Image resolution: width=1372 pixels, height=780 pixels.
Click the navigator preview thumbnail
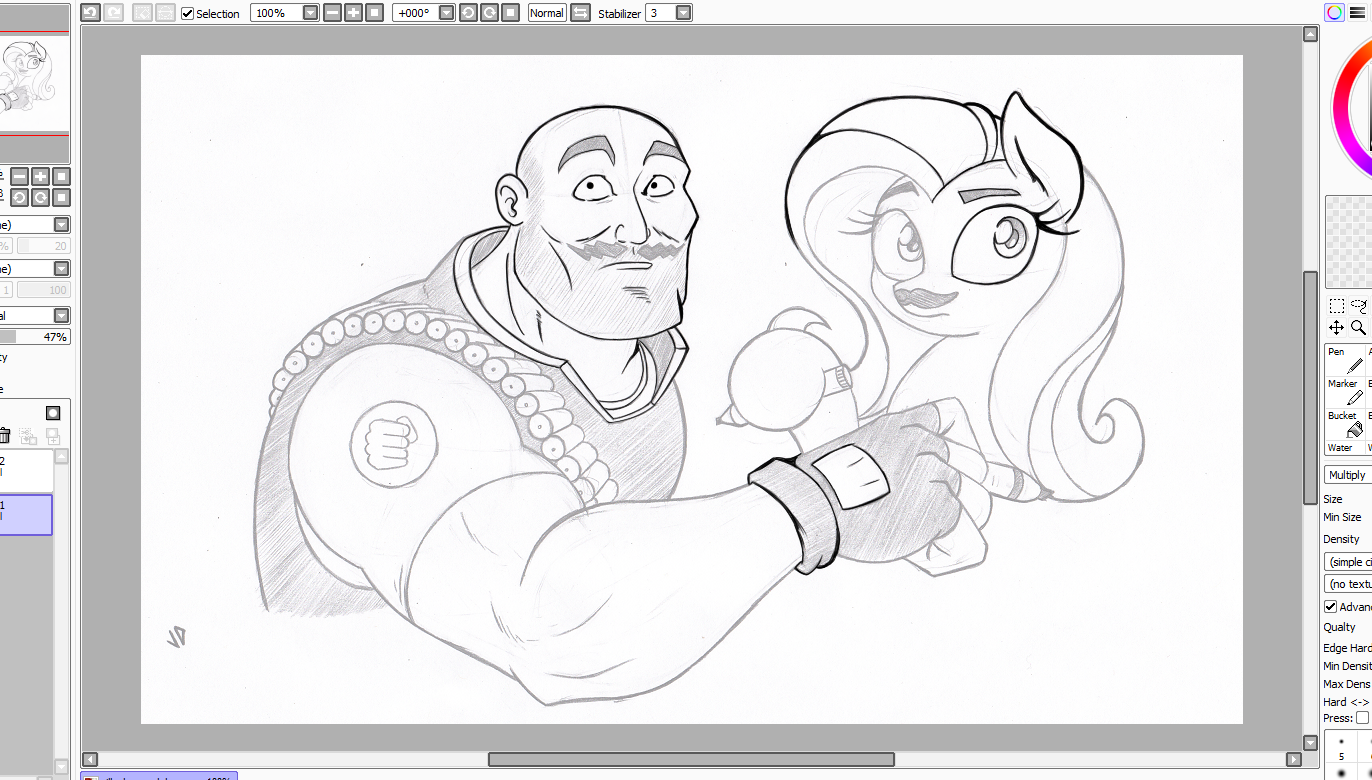(x=35, y=84)
